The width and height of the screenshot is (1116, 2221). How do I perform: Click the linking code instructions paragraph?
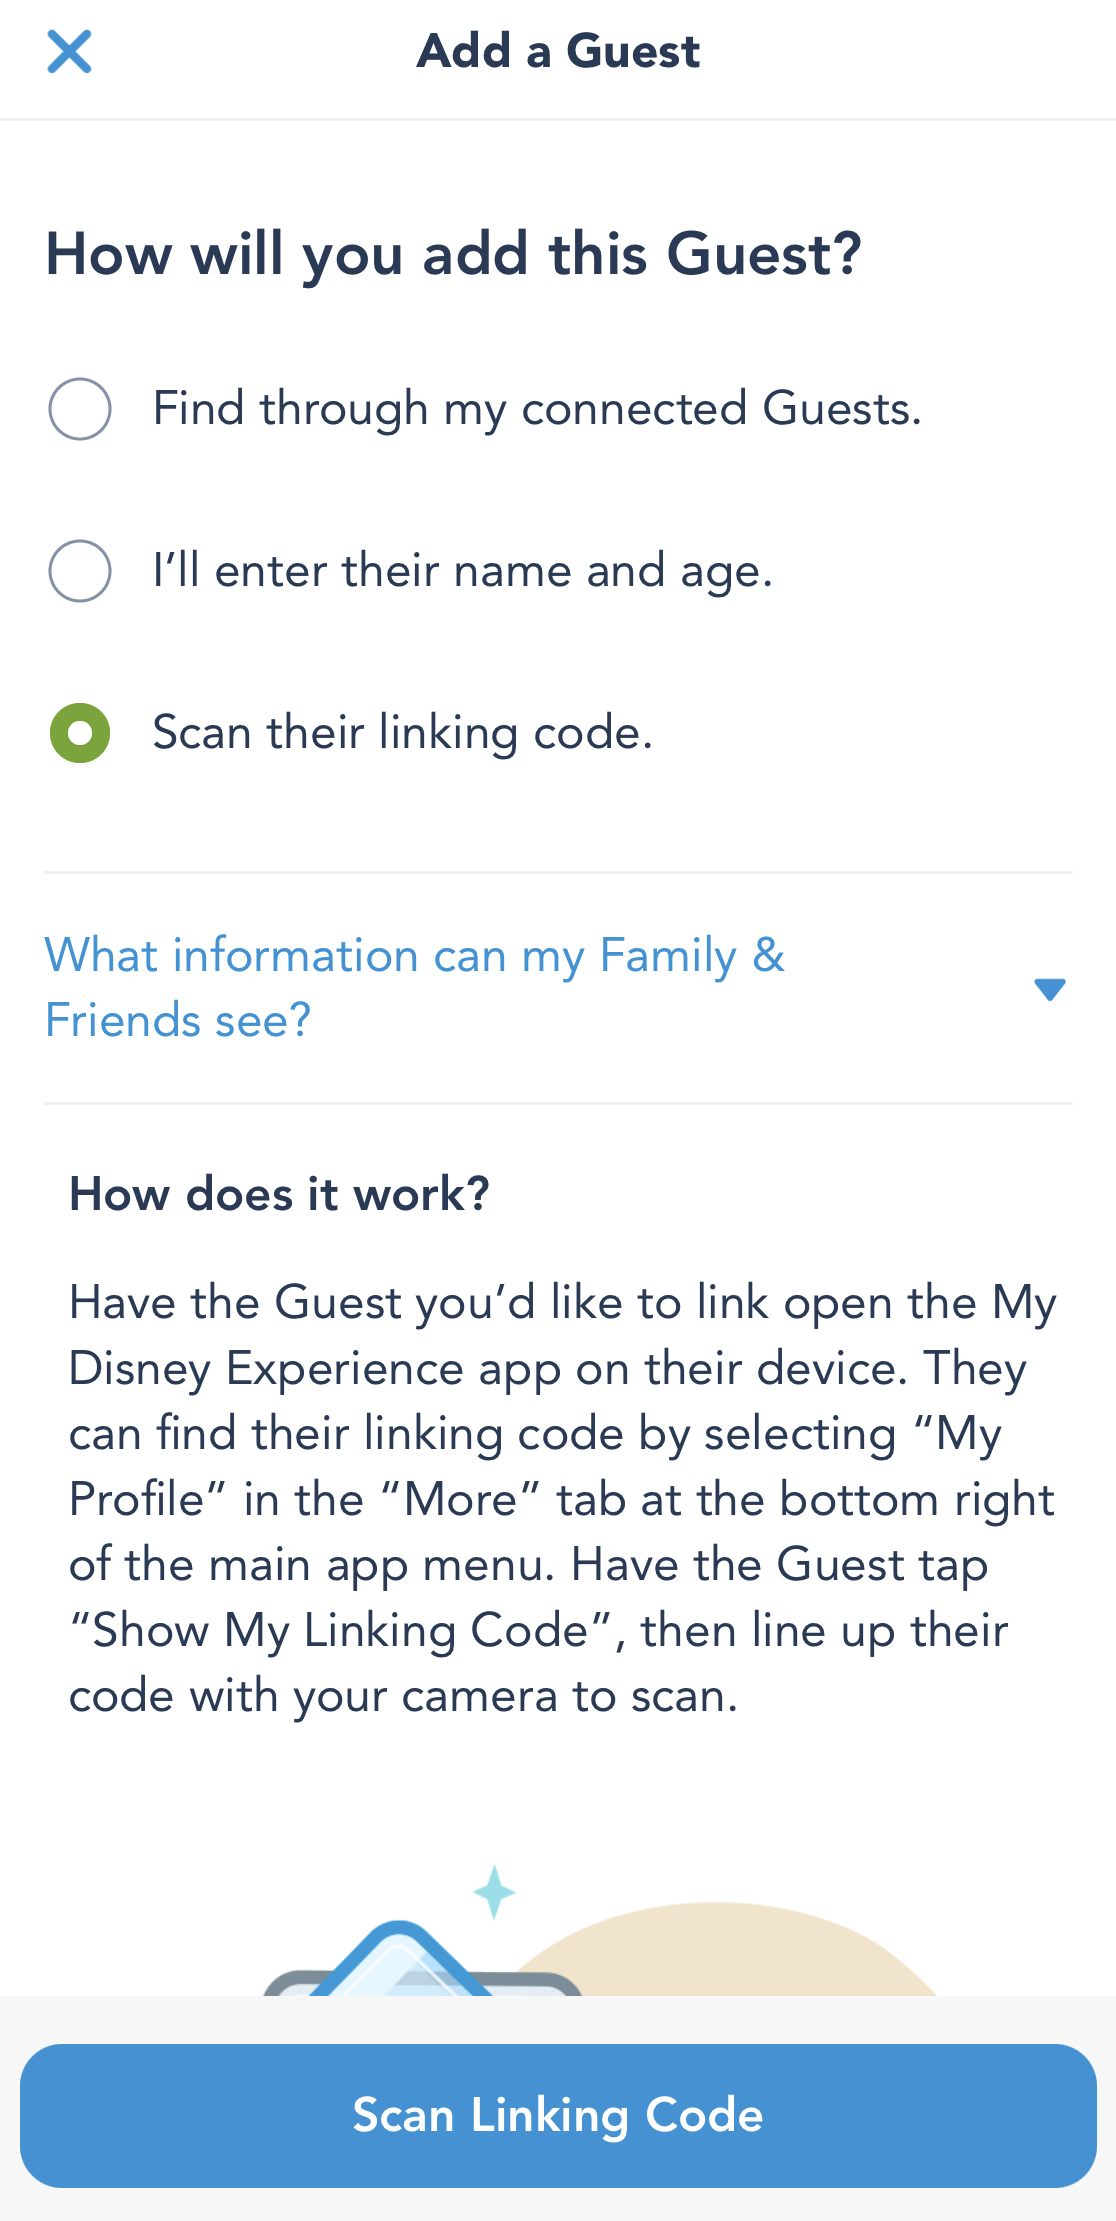558,1498
